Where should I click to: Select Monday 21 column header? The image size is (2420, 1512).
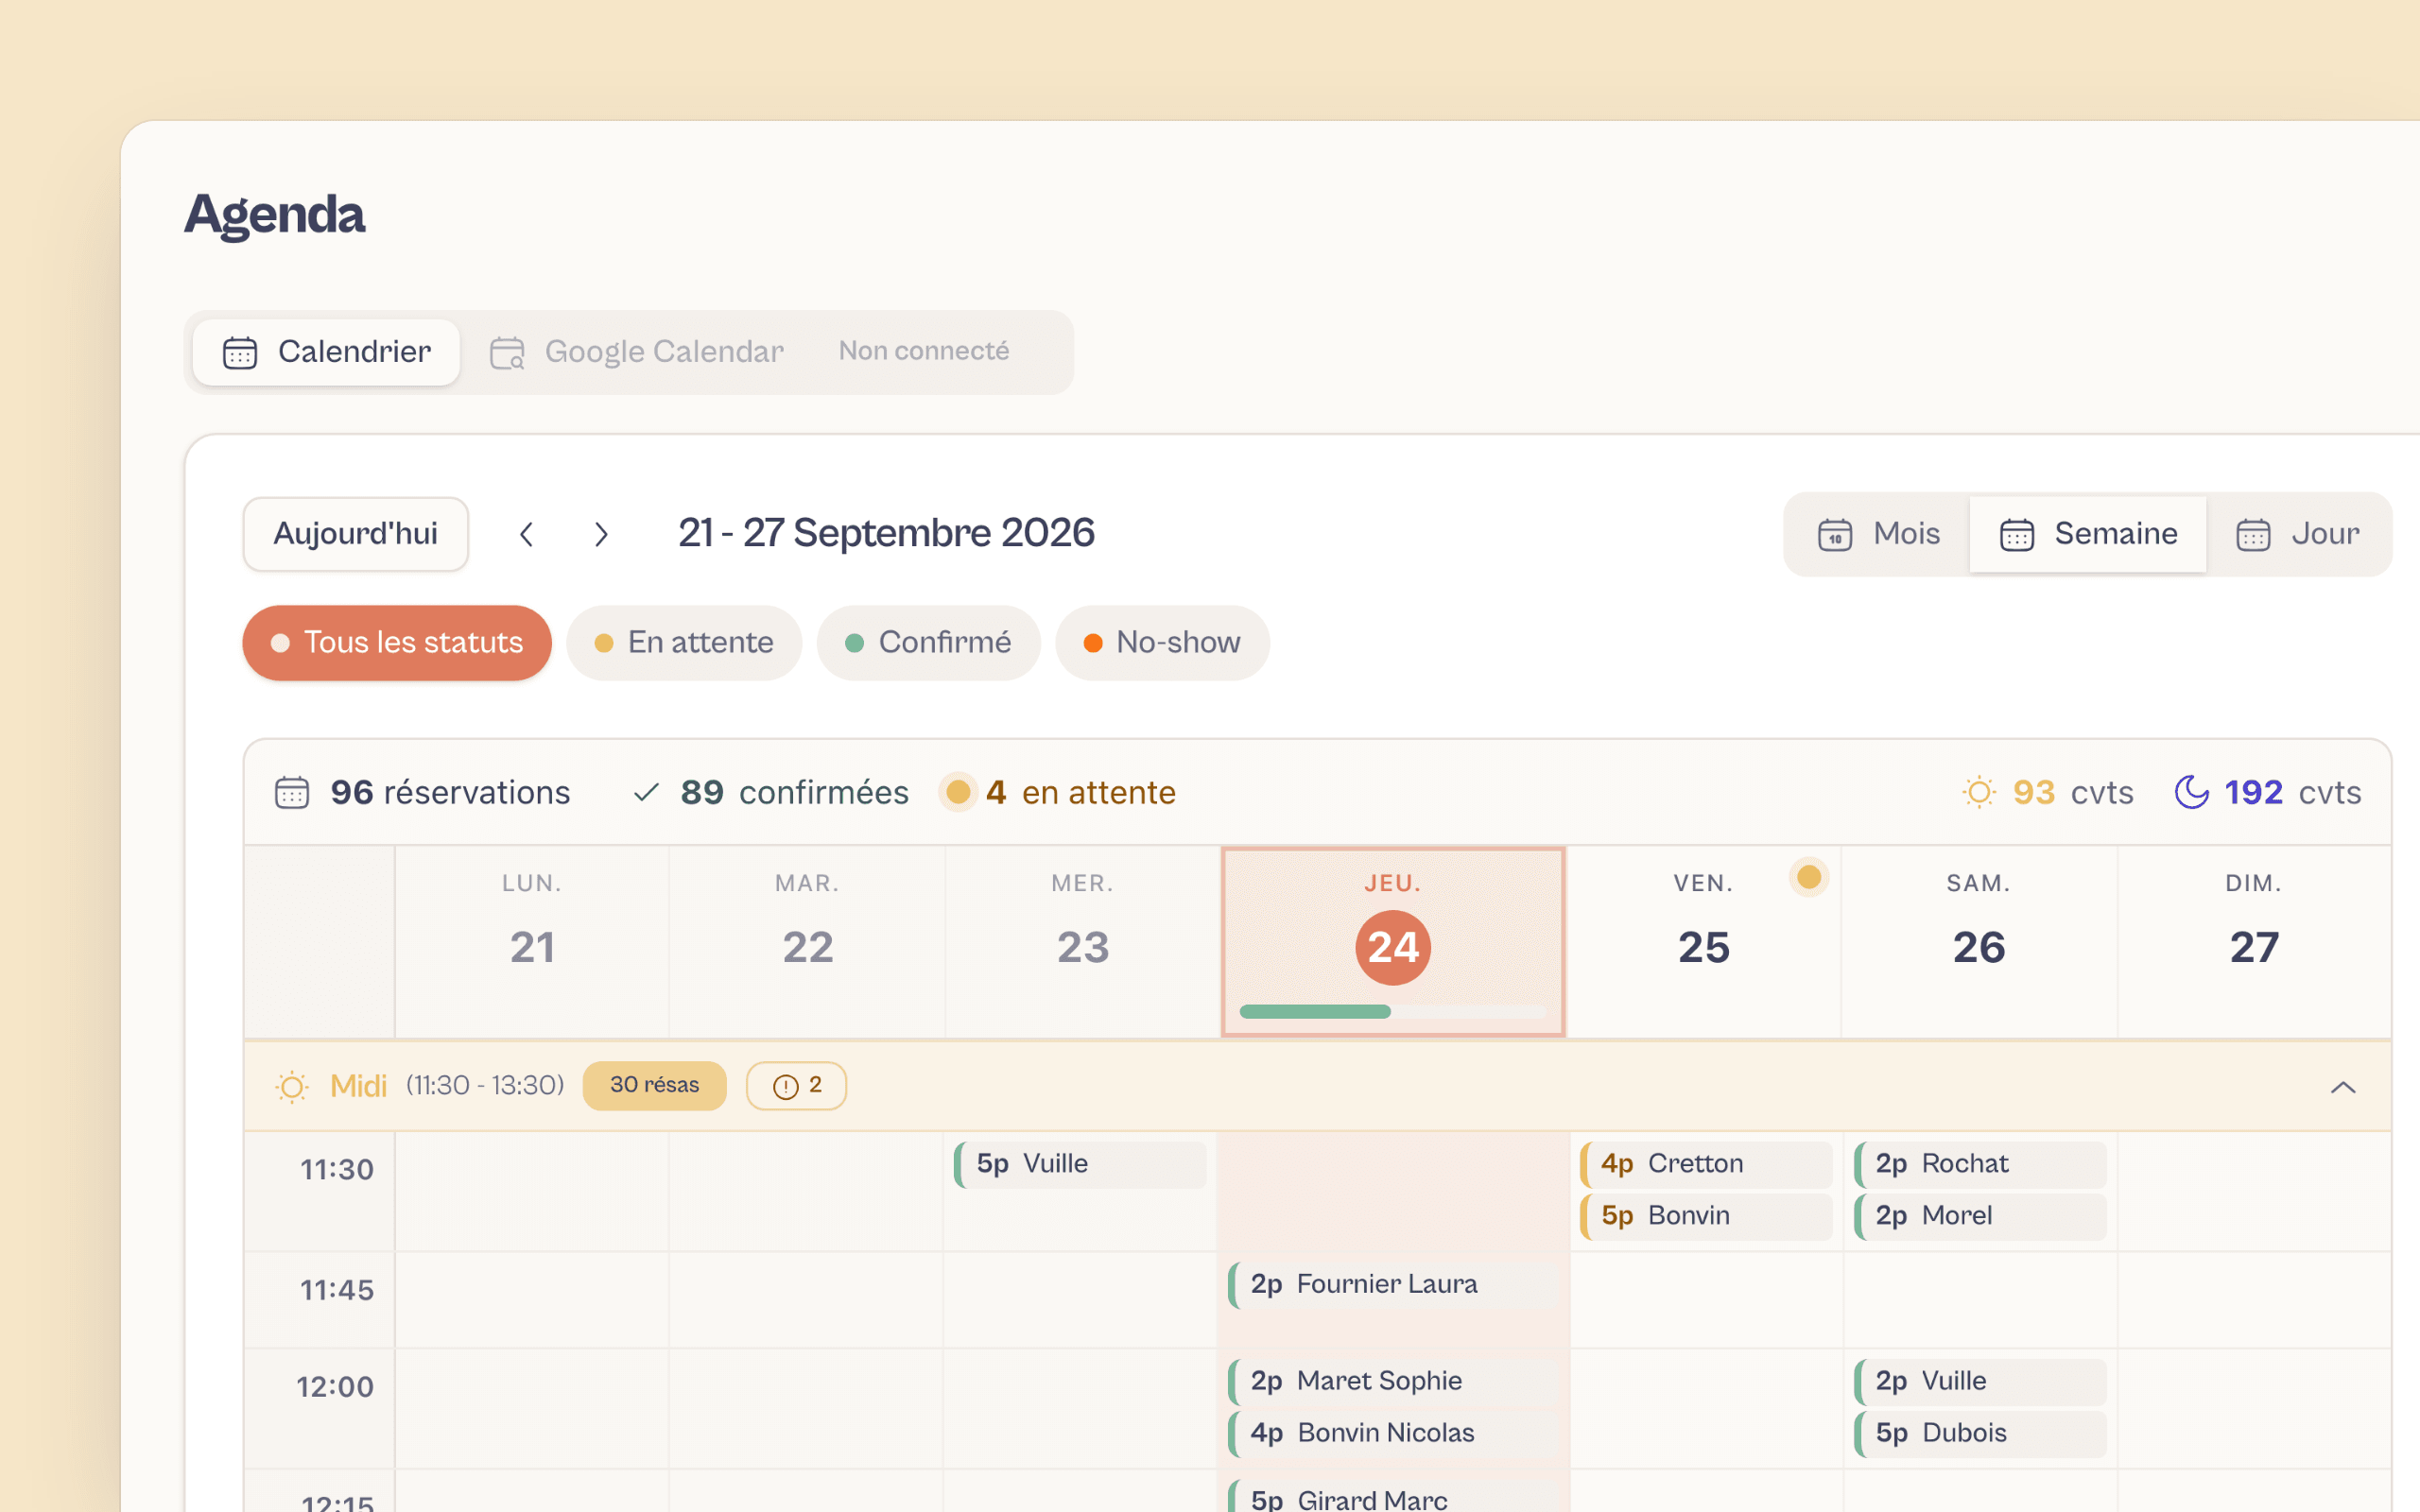(x=532, y=941)
